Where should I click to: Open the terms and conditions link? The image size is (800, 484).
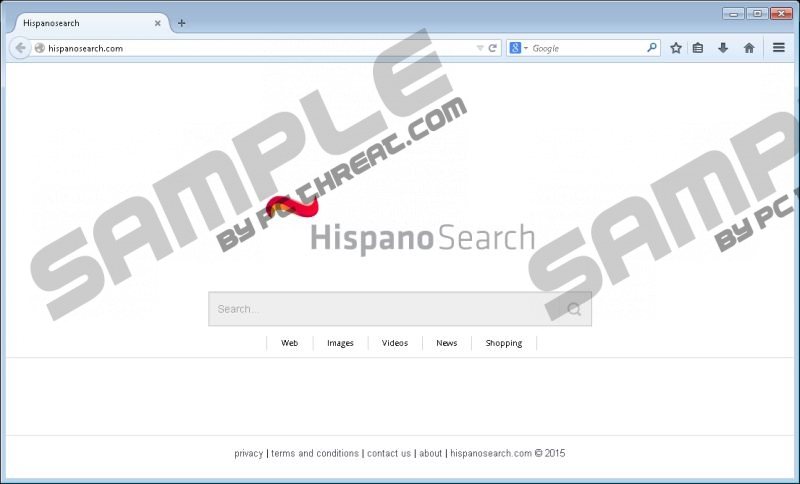tap(315, 454)
